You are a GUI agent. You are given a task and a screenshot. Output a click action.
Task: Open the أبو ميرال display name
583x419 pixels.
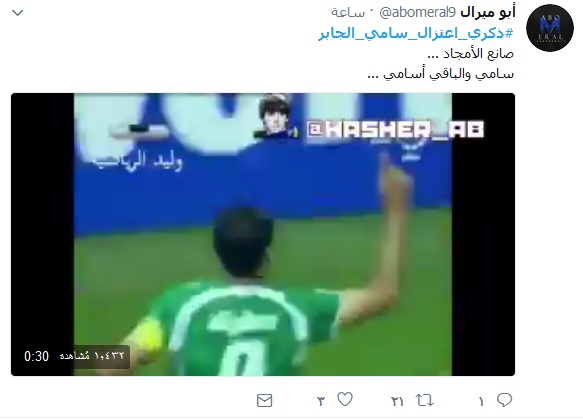point(487,13)
